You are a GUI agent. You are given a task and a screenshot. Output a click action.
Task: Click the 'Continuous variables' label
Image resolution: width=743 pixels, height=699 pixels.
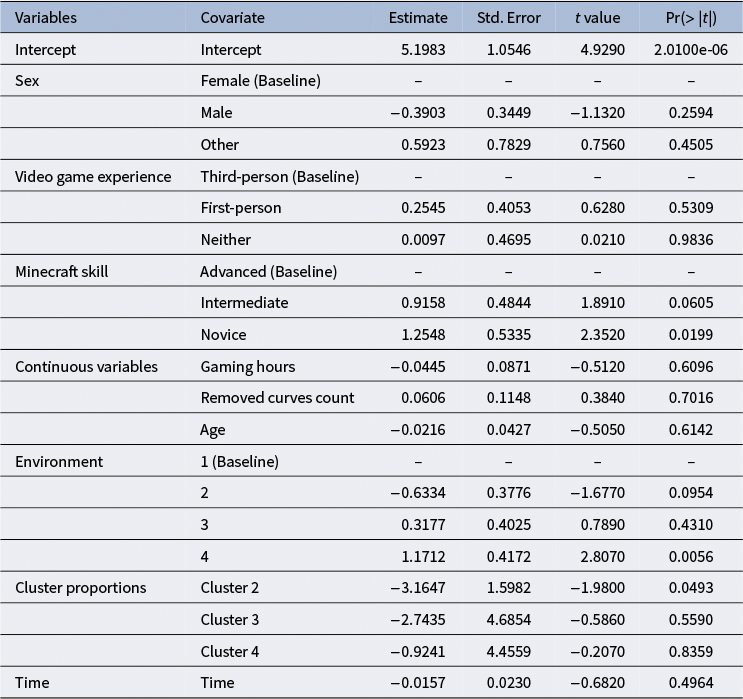[x=86, y=367]
